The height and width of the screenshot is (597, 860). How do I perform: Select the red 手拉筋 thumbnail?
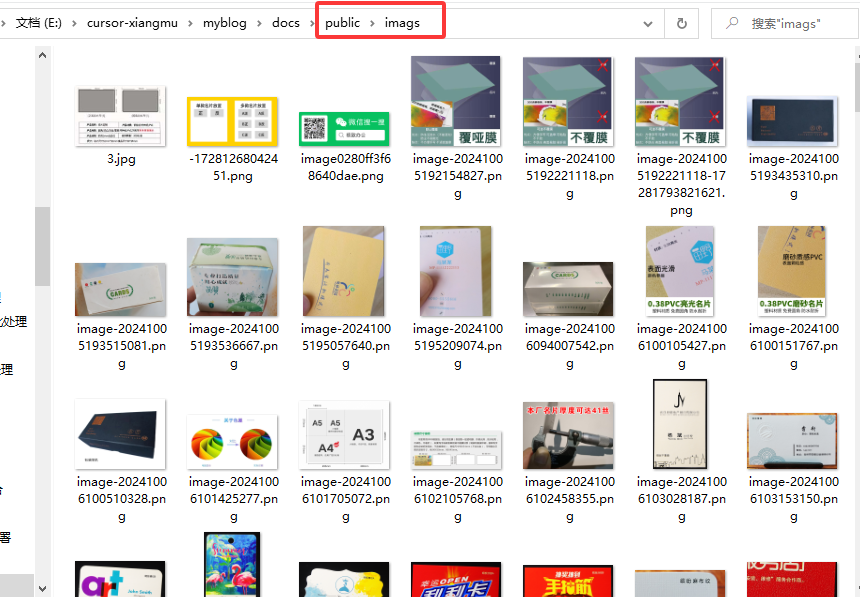[x=568, y=581]
